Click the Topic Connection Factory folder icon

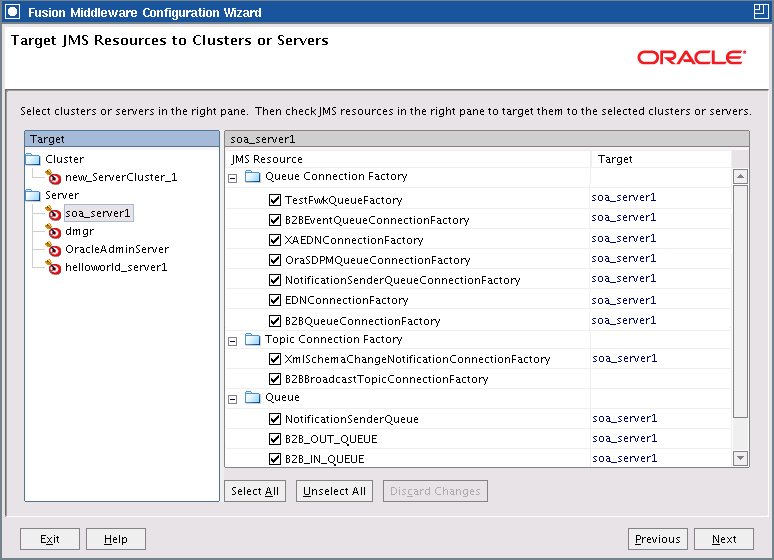point(253,339)
